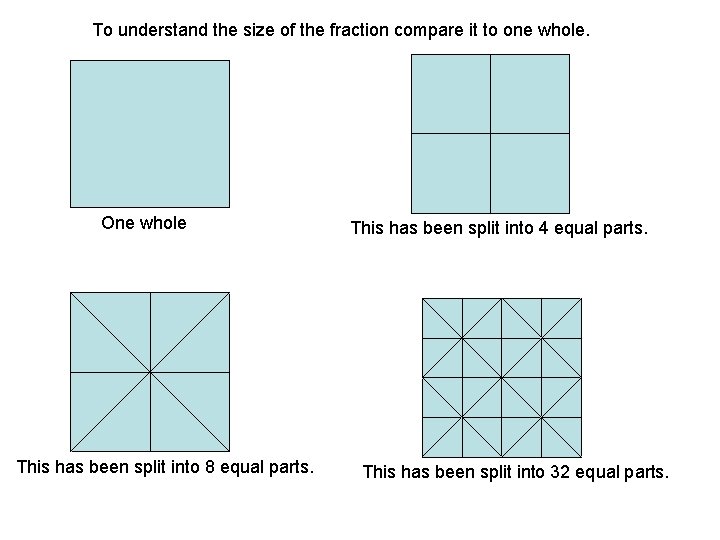Screen dimensions: 720x540
Task: Select the 'One whole' caption text
Action: click(x=144, y=223)
